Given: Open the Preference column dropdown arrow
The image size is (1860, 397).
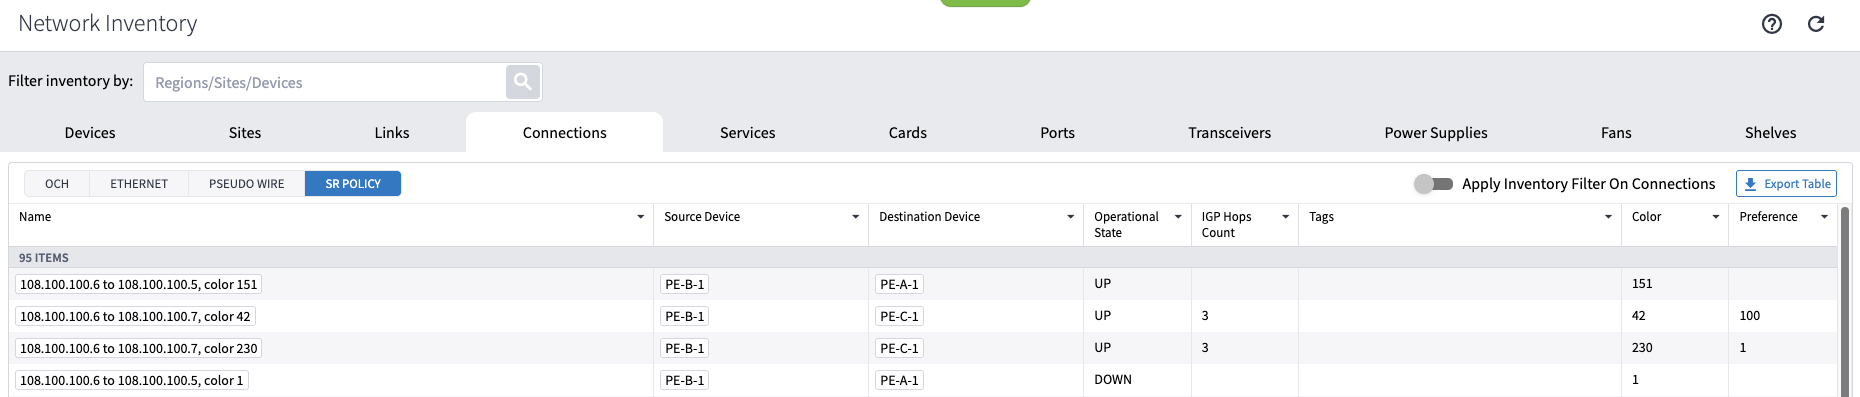Looking at the screenshot, I should (x=1824, y=217).
